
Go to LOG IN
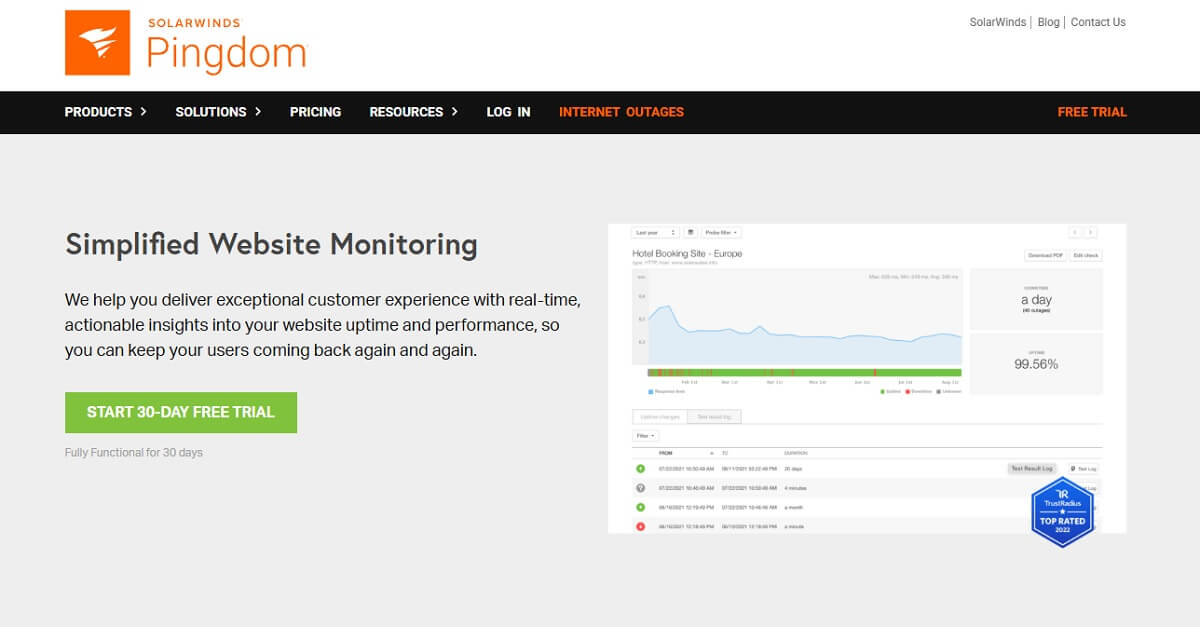tap(508, 112)
